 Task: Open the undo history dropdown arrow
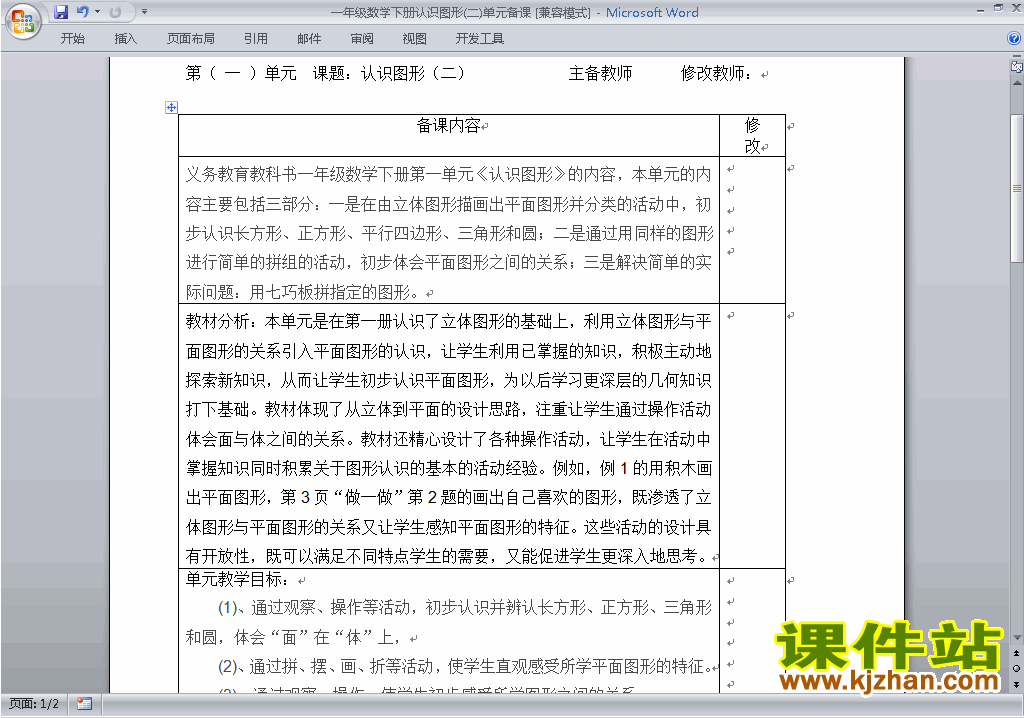coord(97,12)
